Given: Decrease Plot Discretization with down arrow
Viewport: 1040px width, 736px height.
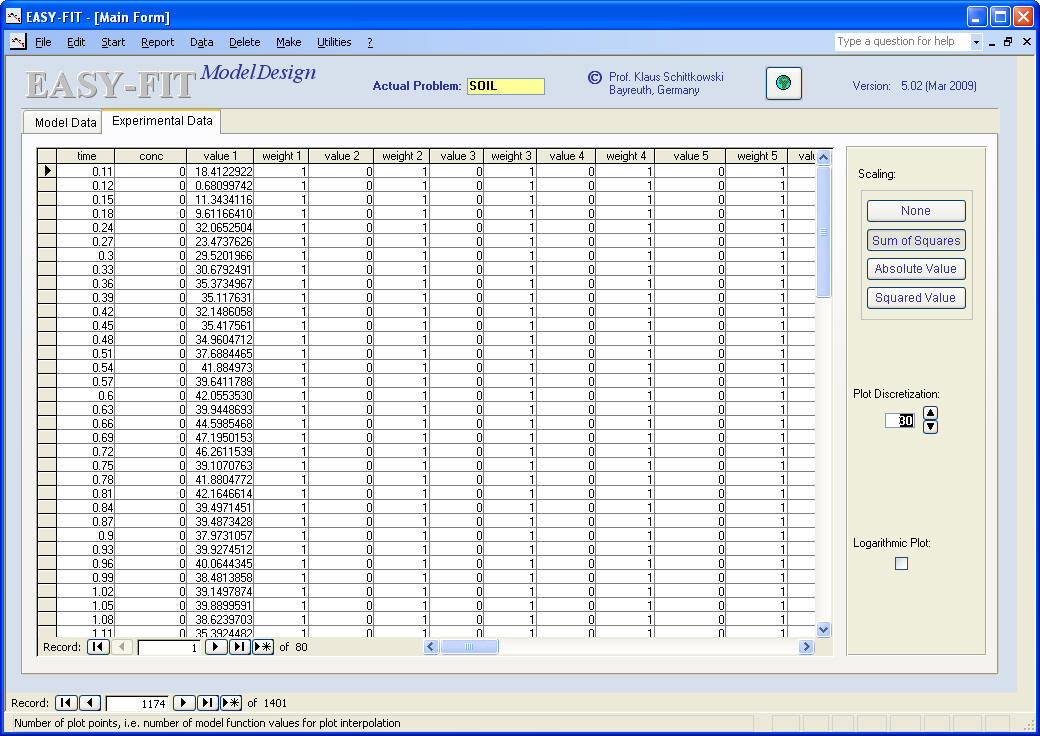Looking at the screenshot, I should tap(930, 427).
